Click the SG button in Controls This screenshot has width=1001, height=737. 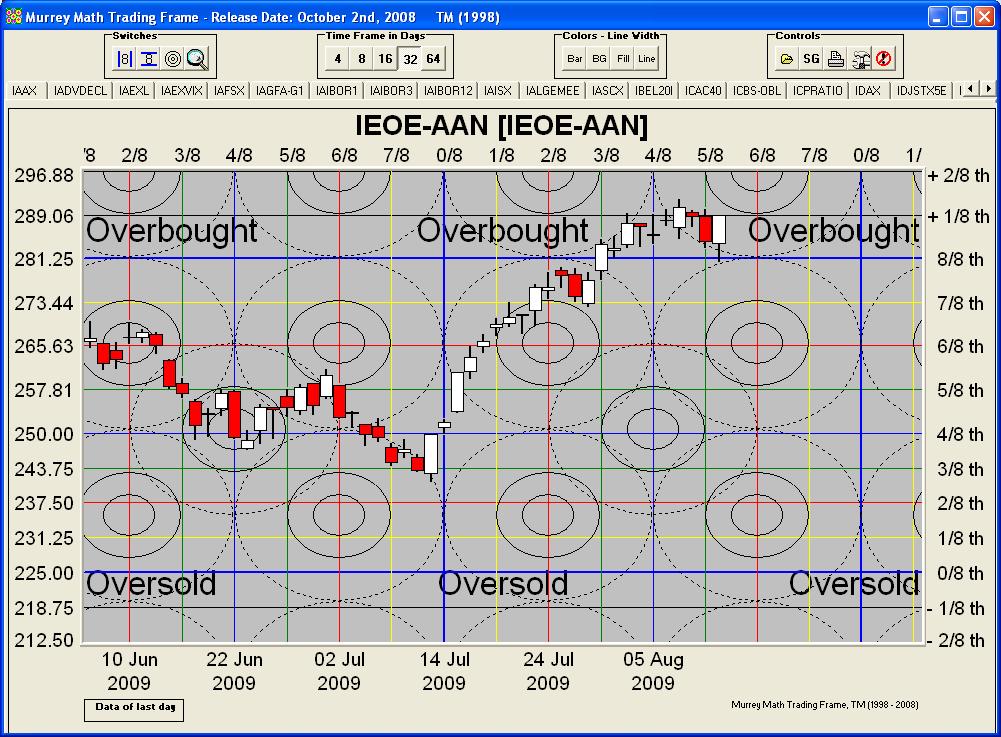point(811,59)
